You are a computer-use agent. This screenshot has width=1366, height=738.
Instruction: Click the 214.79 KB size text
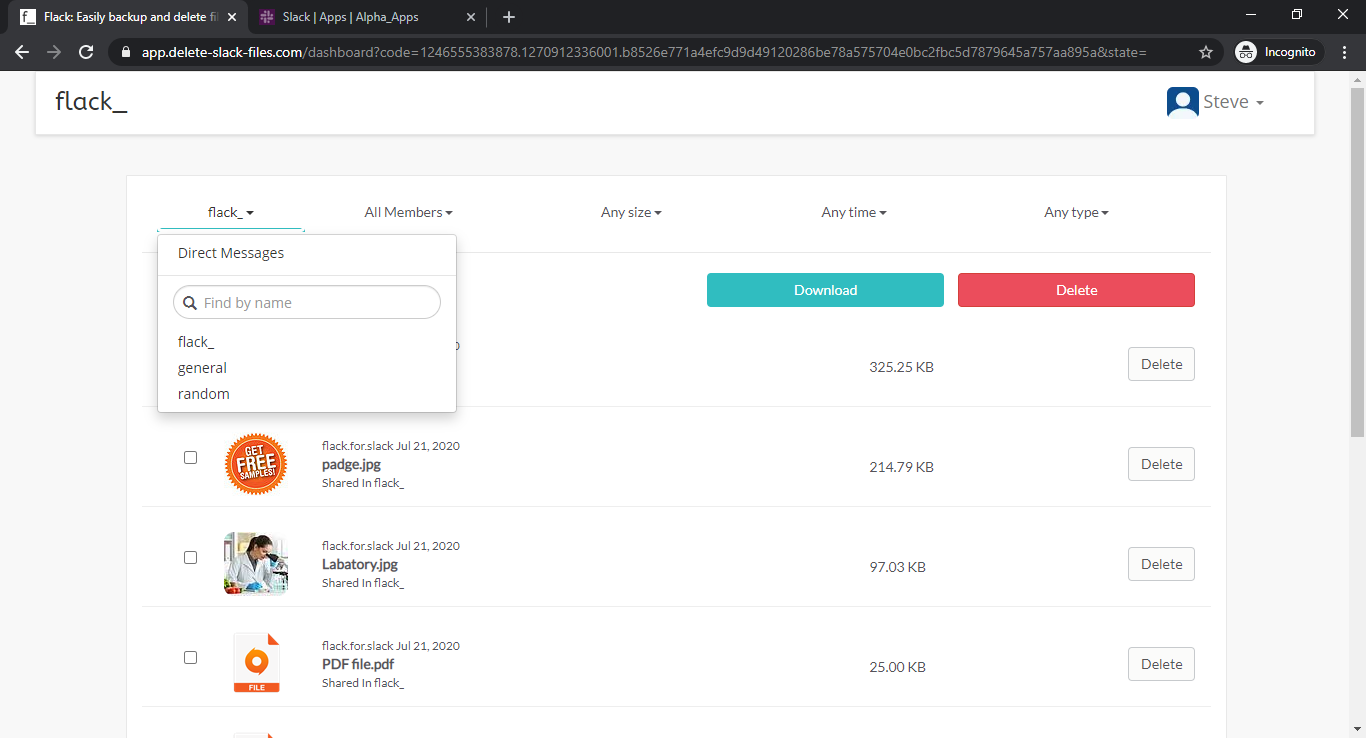[x=901, y=467]
